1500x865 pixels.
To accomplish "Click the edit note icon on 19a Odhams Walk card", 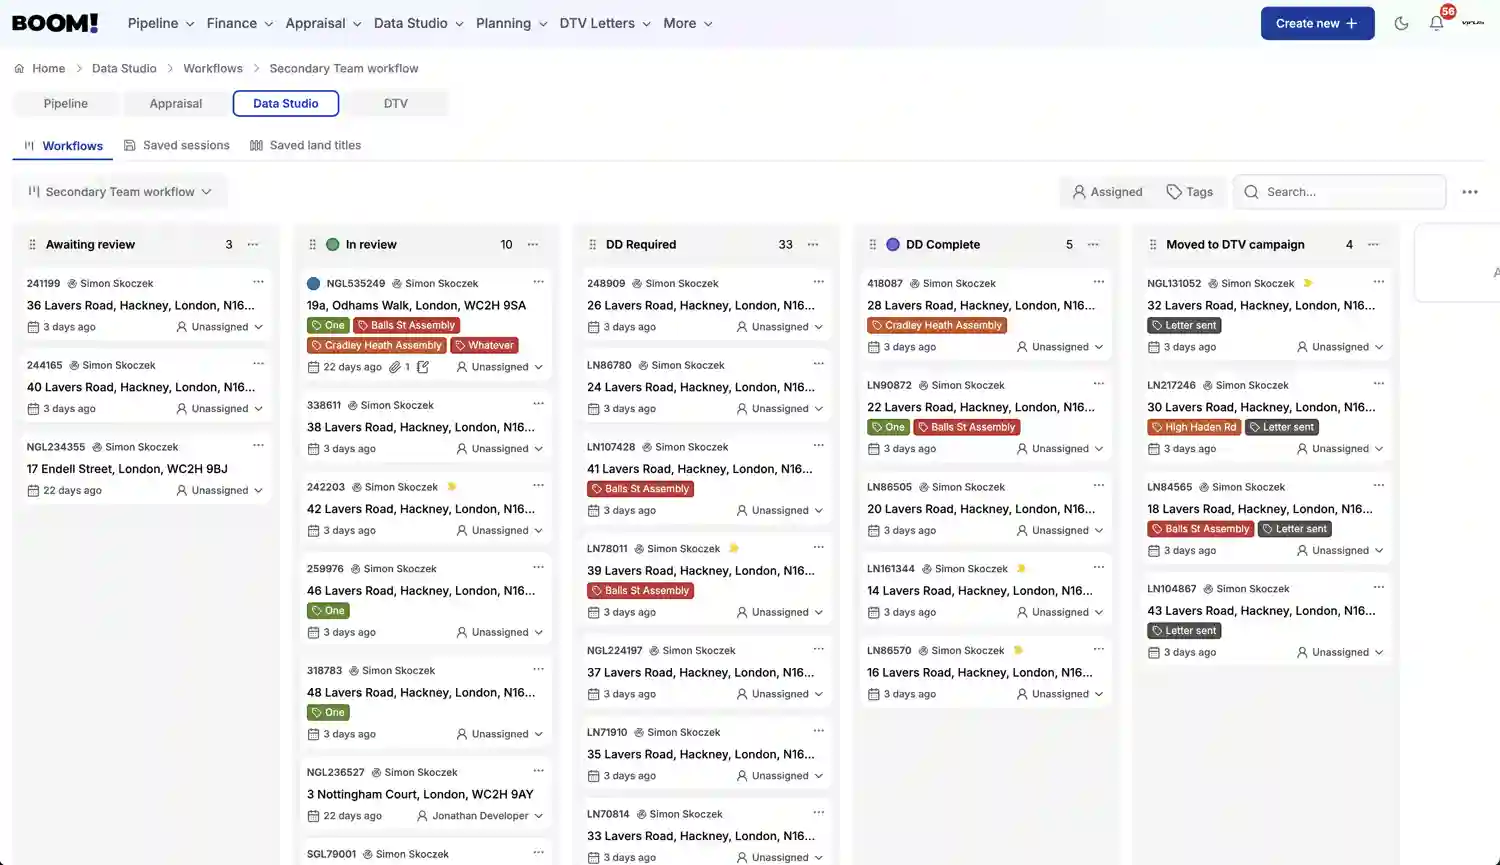I will tap(423, 367).
